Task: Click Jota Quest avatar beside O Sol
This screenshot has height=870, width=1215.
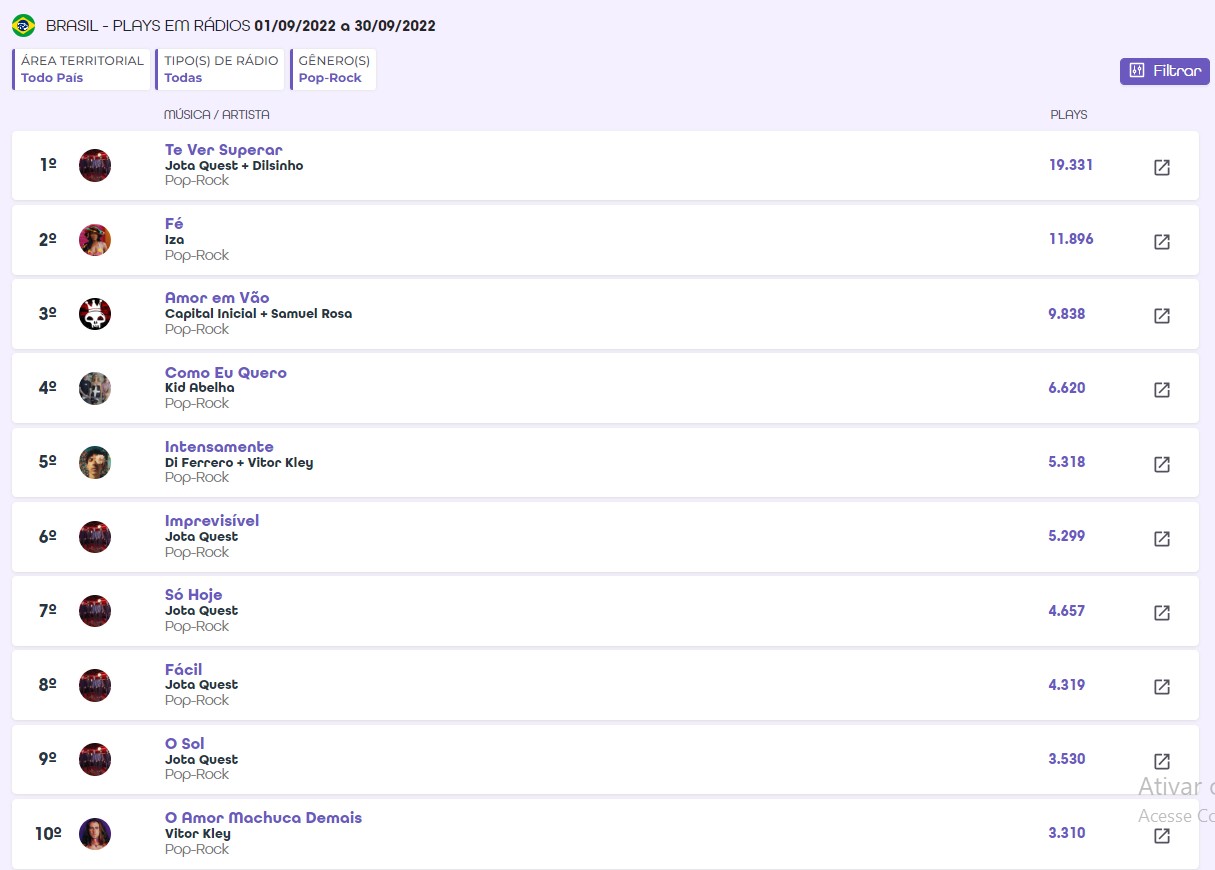Action: [x=95, y=759]
